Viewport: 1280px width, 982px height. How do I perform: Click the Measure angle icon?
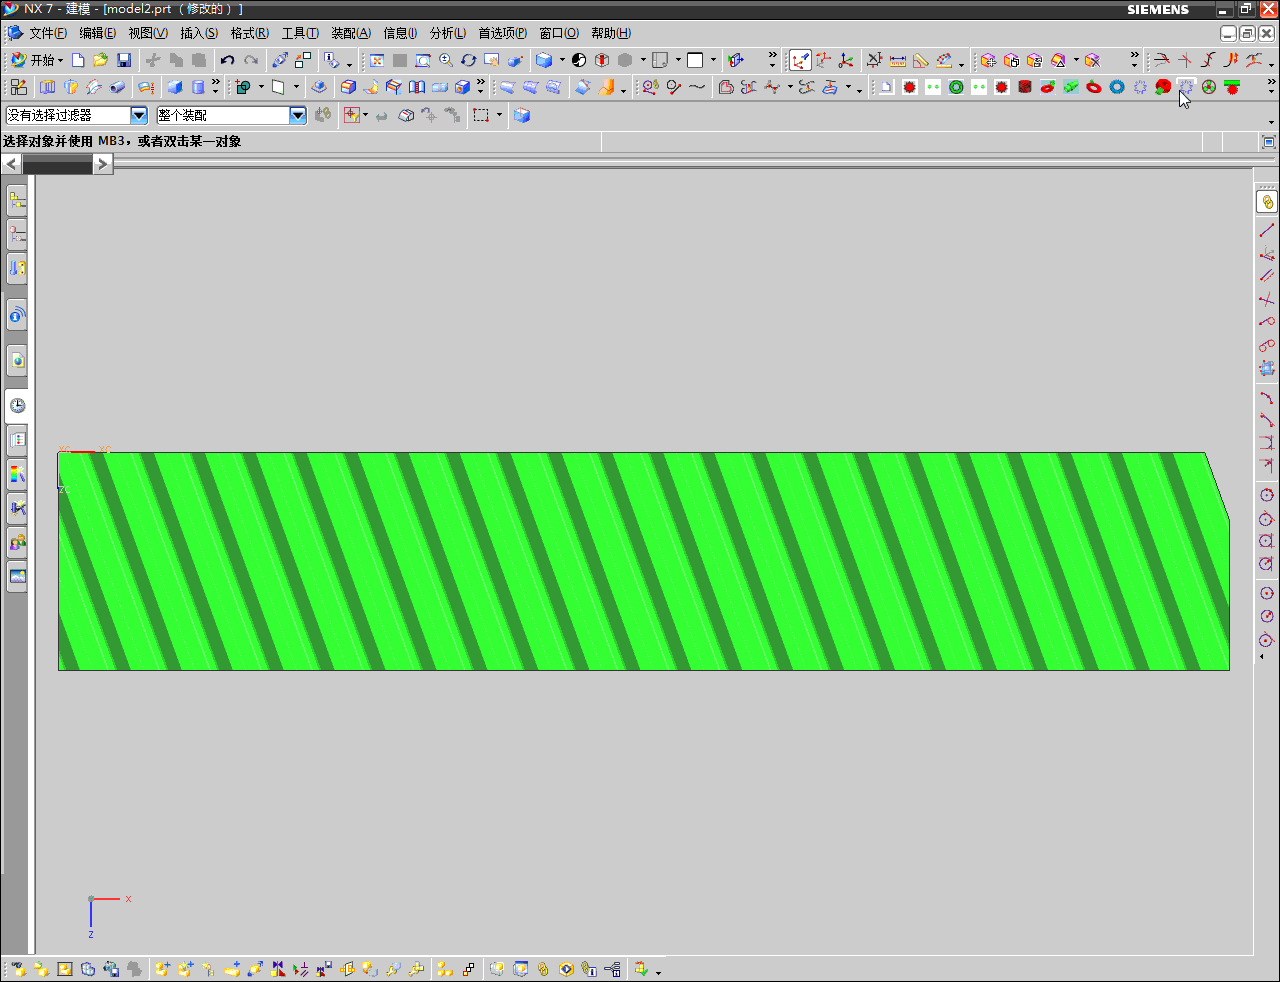click(921, 60)
